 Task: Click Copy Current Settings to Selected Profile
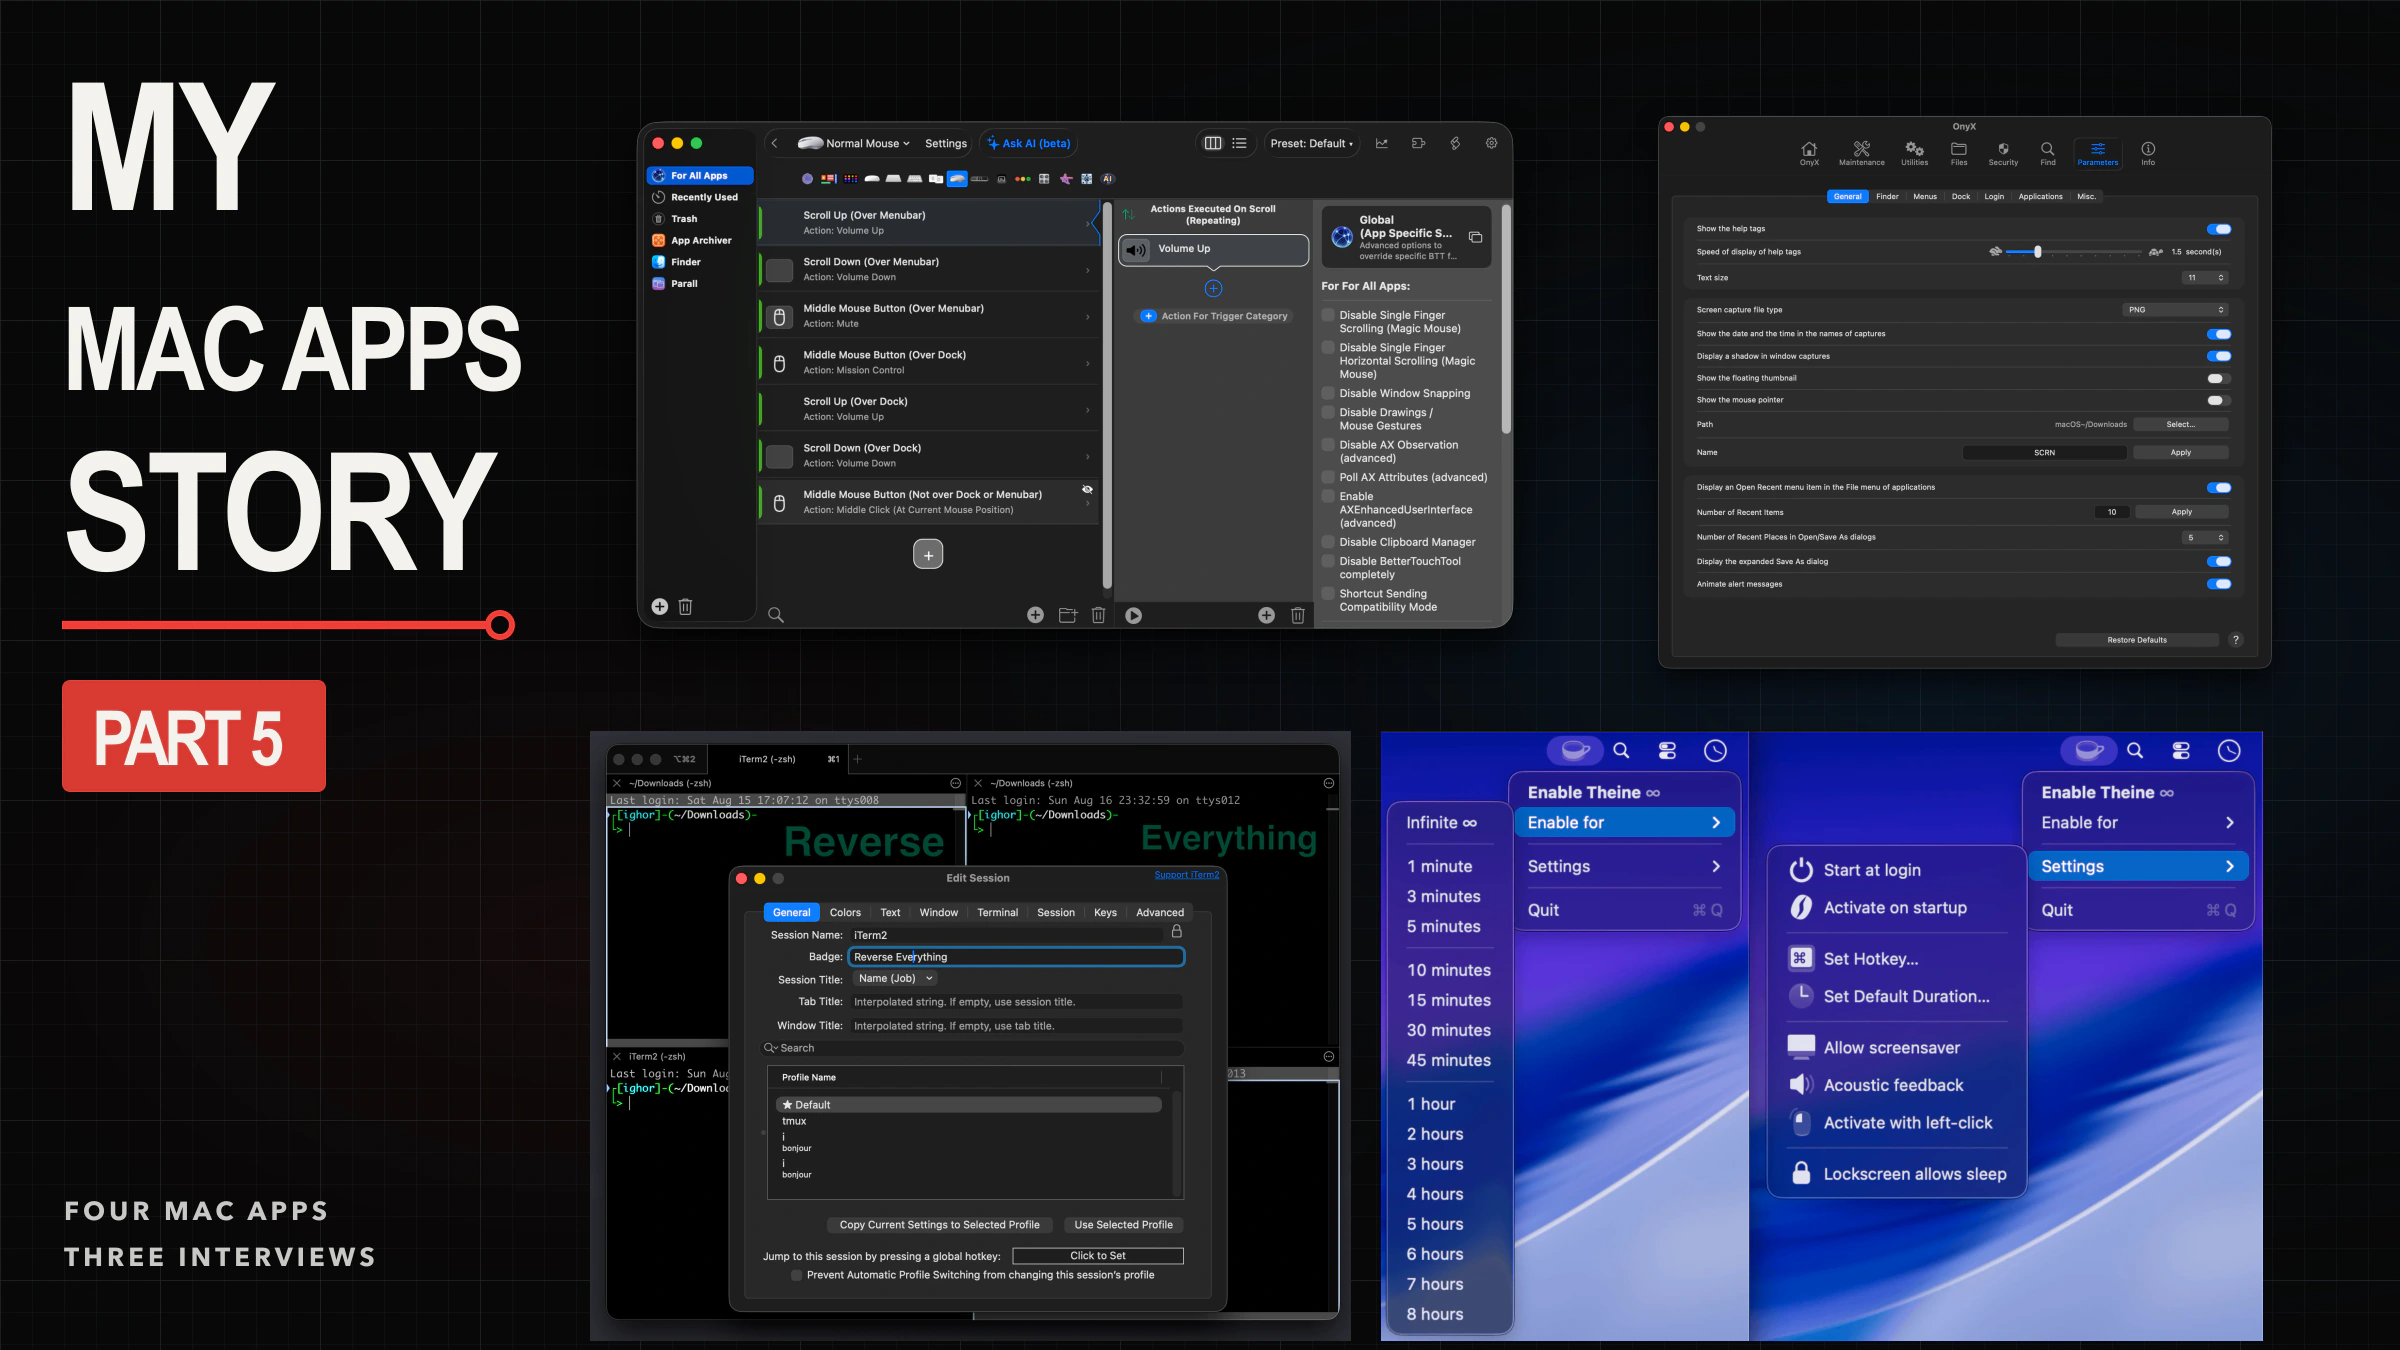tap(939, 1224)
